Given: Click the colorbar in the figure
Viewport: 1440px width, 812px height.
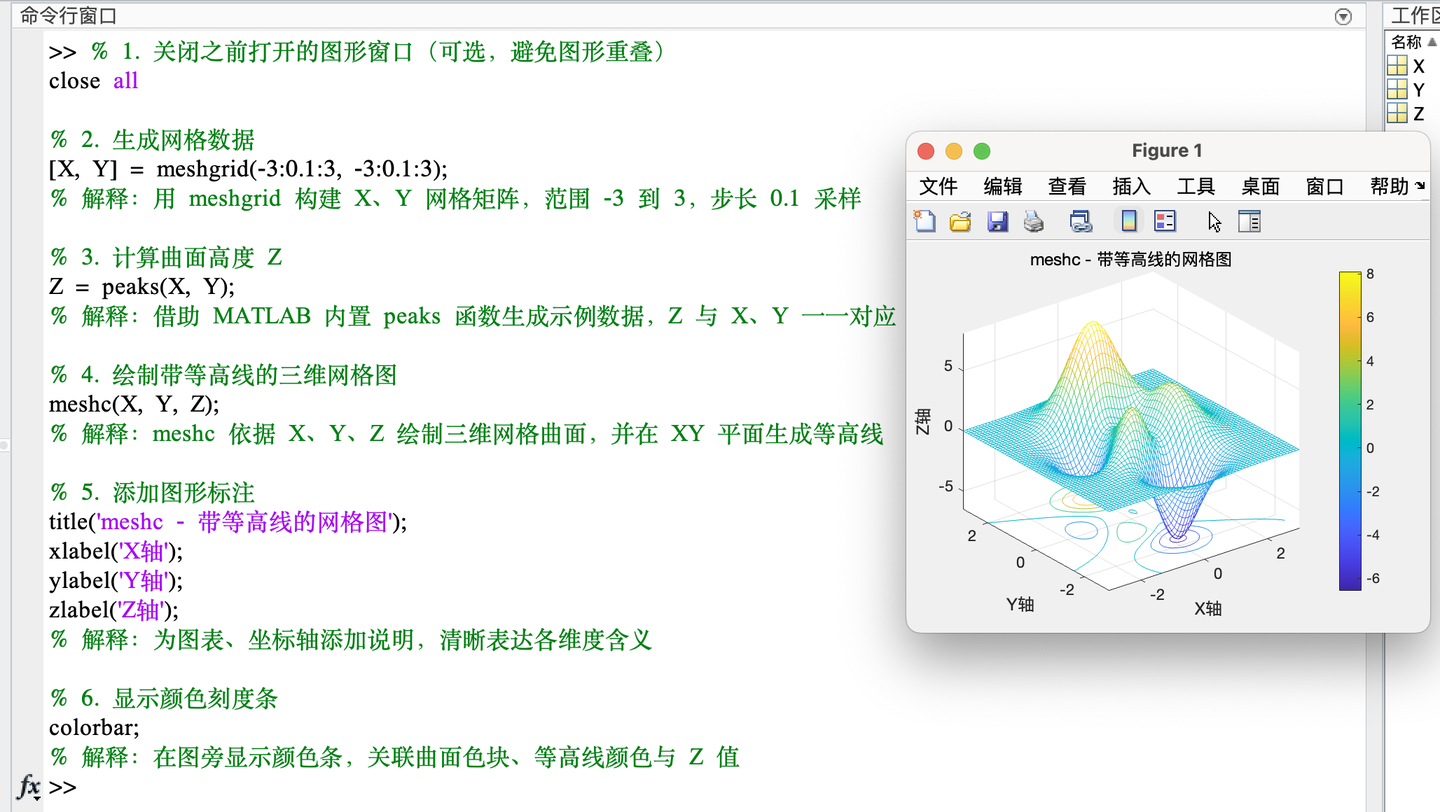Looking at the screenshot, I should click(1350, 430).
